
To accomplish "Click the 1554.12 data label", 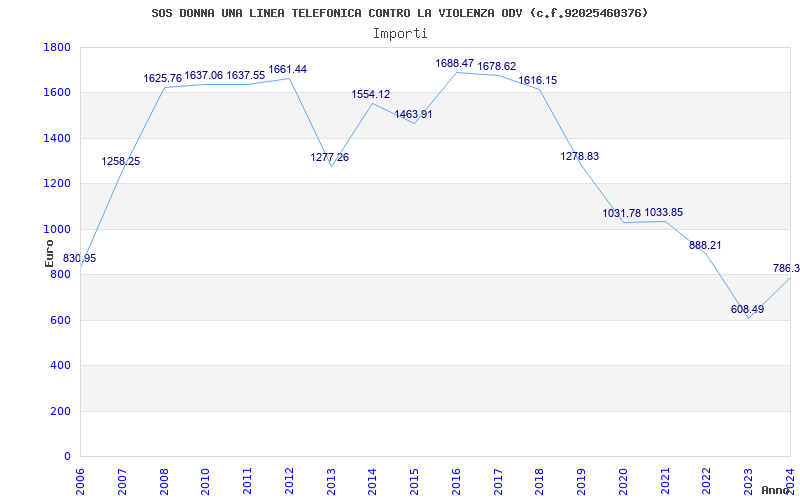I will (371, 95).
